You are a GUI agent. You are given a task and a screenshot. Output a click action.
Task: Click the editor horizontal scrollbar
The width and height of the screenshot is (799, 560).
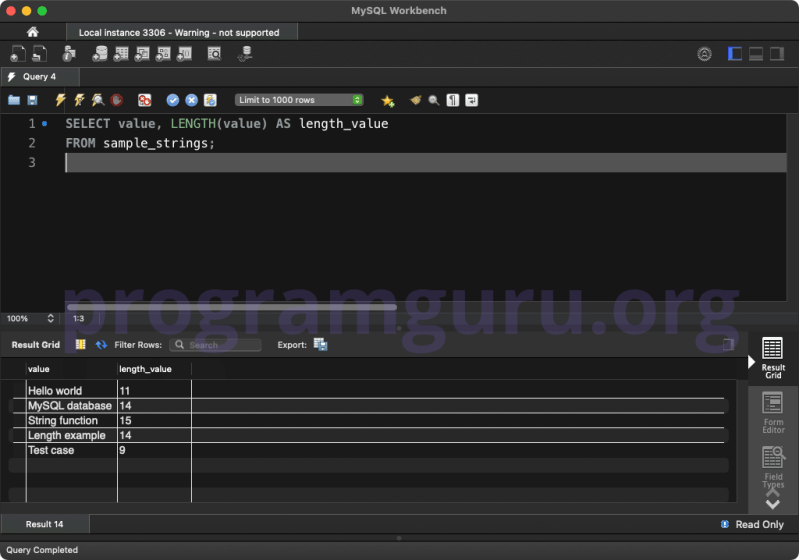[232, 307]
